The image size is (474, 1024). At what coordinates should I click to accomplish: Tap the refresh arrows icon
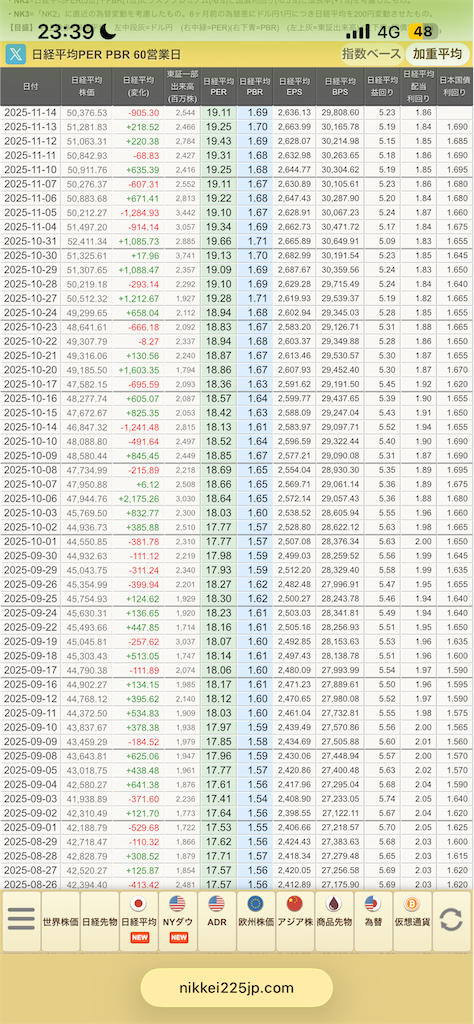451,920
